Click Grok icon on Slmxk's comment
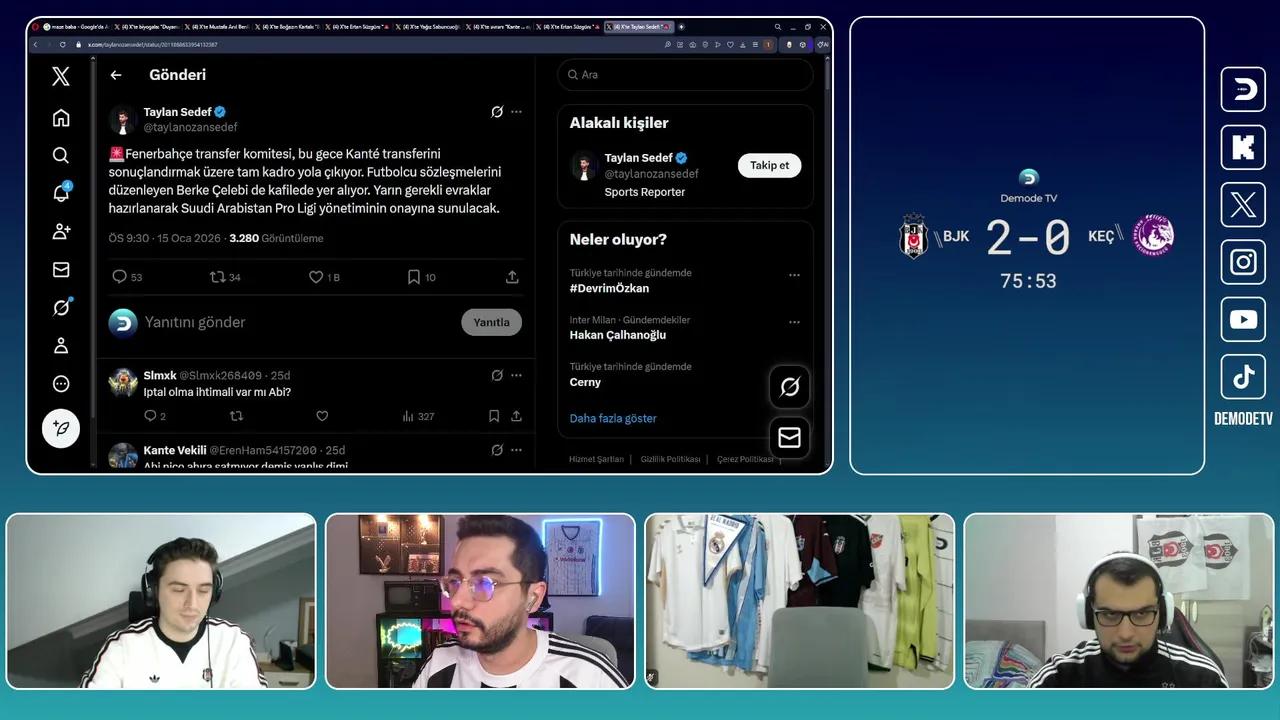Image resolution: width=1280 pixels, height=720 pixels. tap(497, 376)
